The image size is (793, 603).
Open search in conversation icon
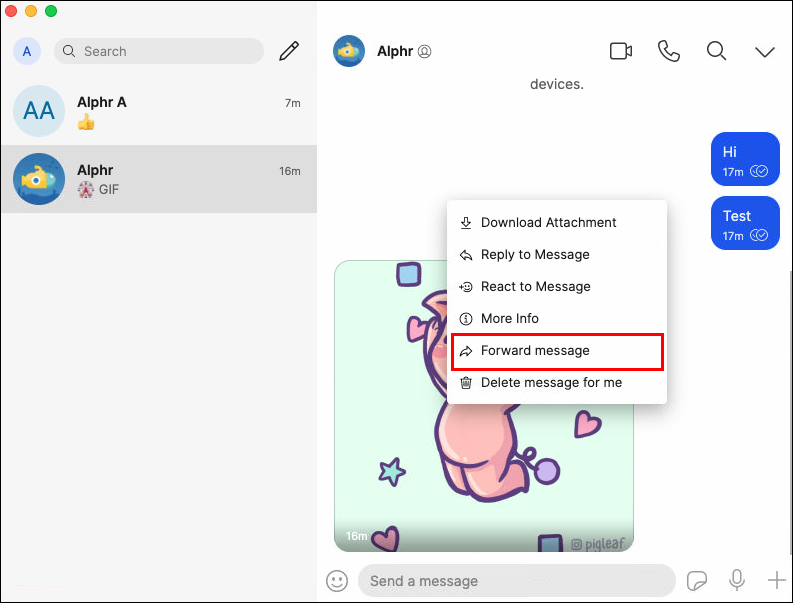point(716,51)
